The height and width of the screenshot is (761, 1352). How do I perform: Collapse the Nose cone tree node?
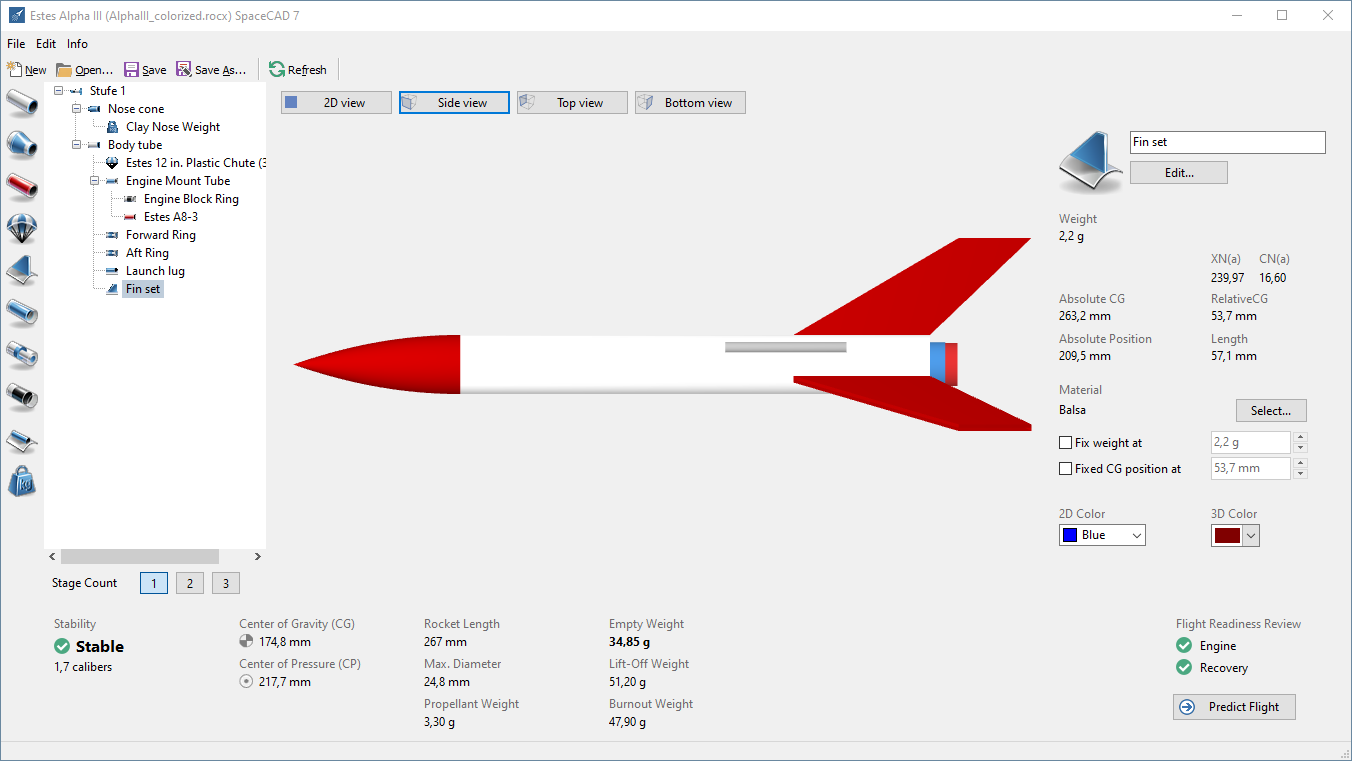tap(77, 109)
